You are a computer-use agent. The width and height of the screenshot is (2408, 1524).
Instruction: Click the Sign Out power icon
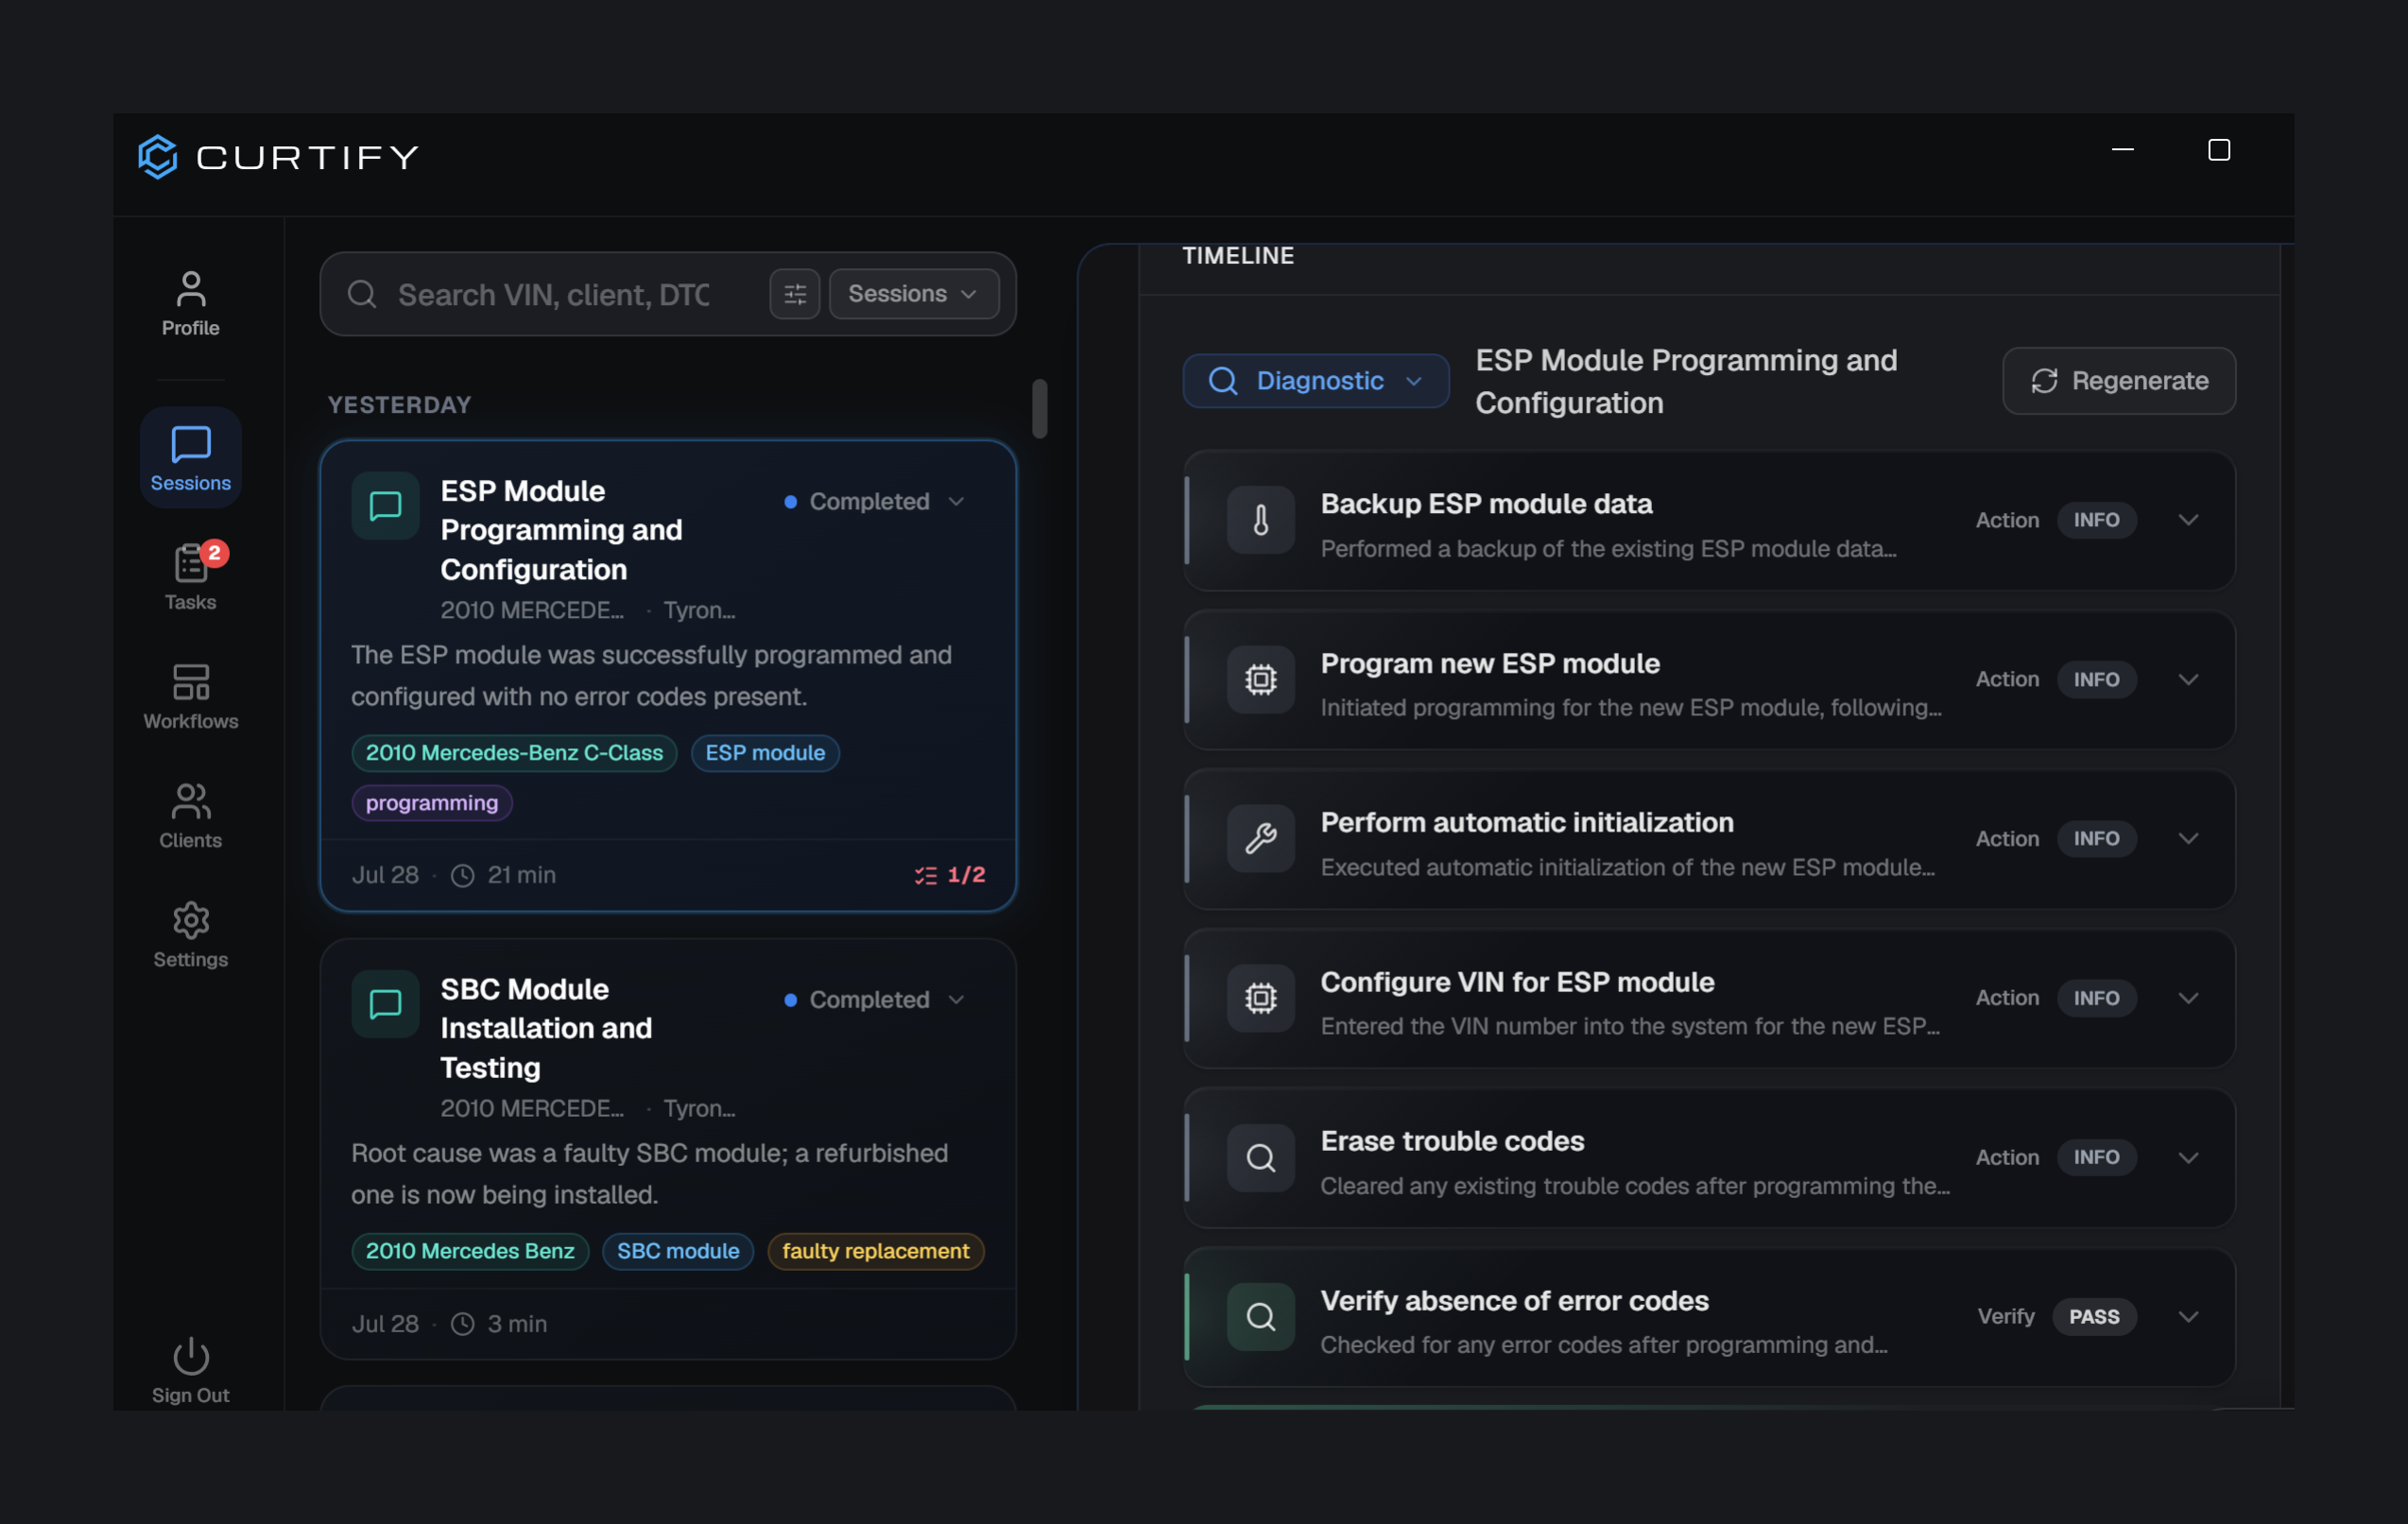(x=190, y=1357)
